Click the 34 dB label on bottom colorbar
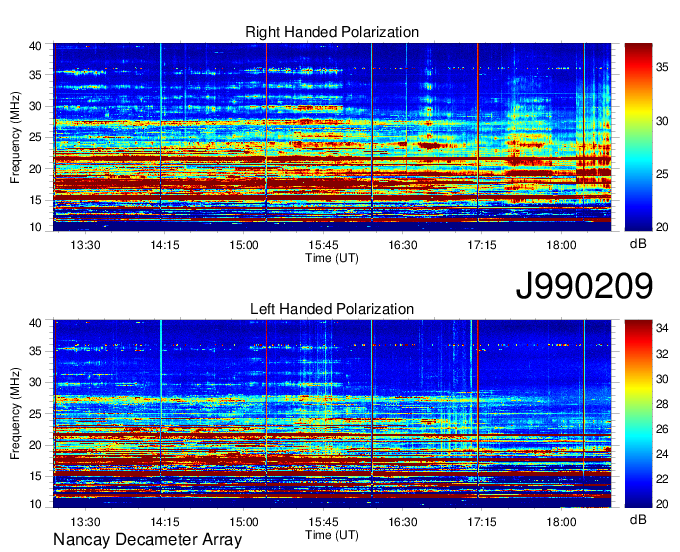This screenshot has width=680, height=552. coord(662,328)
